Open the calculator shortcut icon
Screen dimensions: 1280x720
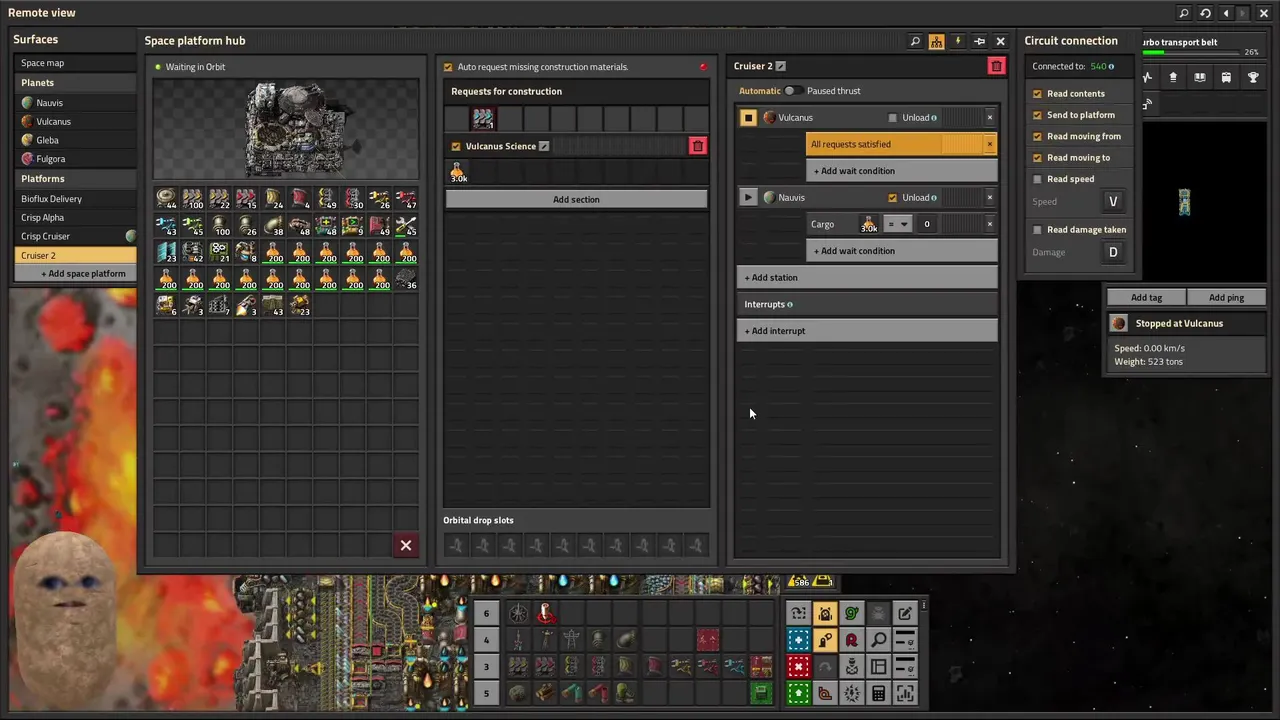point(879,693)
